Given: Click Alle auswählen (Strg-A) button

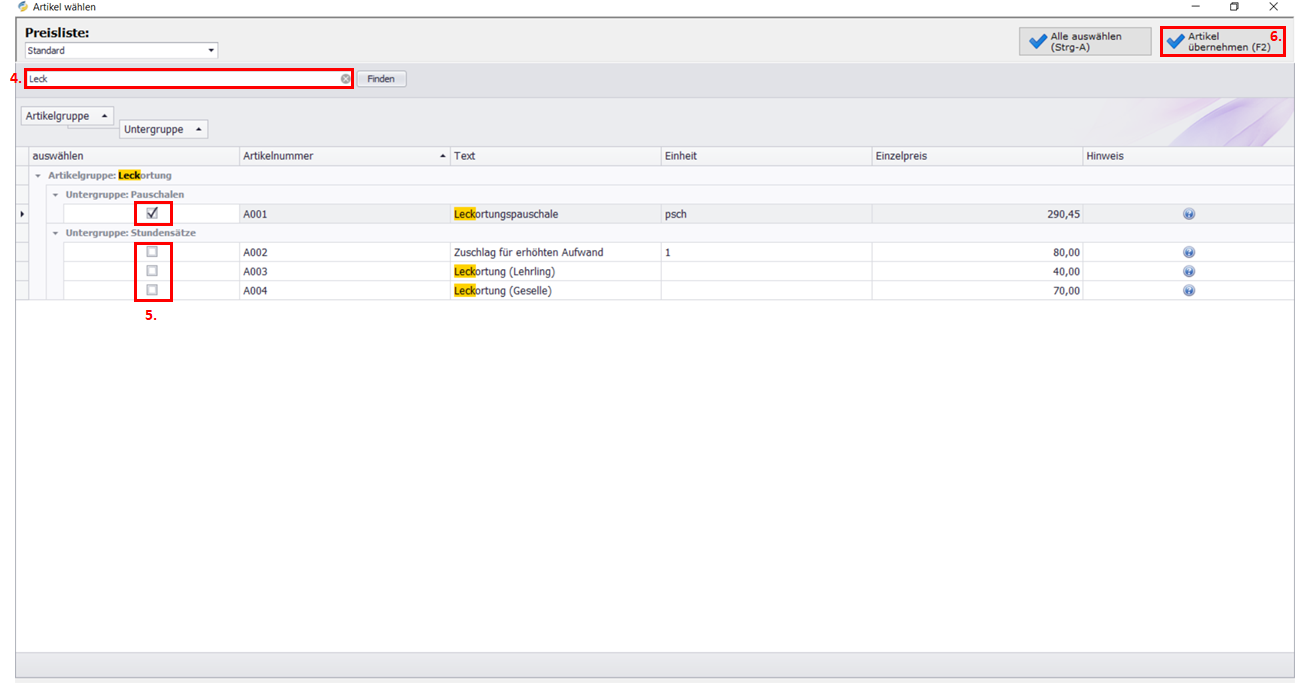Looking at the screenshot, I should pyautogui.click(x=1084, y=41).
